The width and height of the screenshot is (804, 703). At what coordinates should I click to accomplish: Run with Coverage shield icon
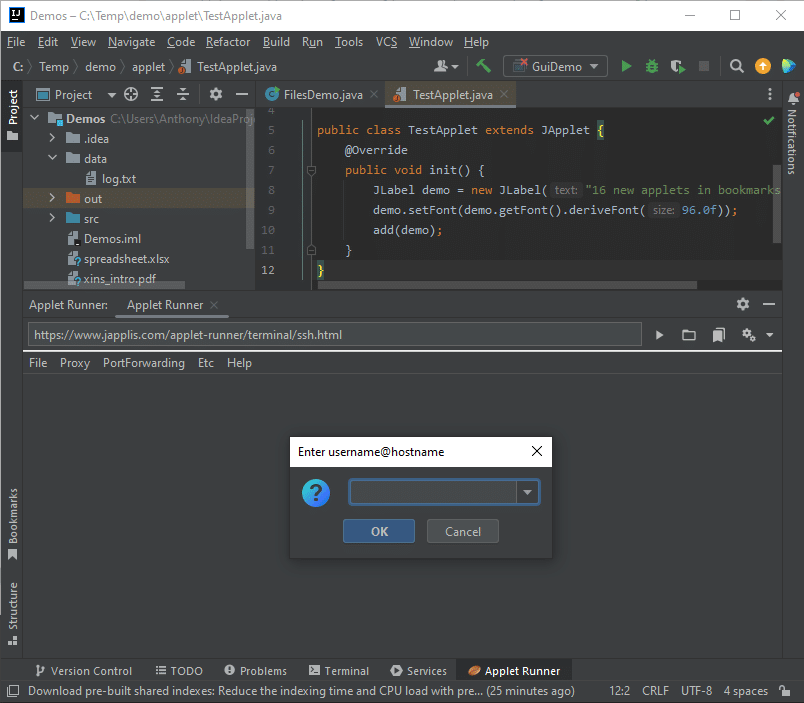678,66
